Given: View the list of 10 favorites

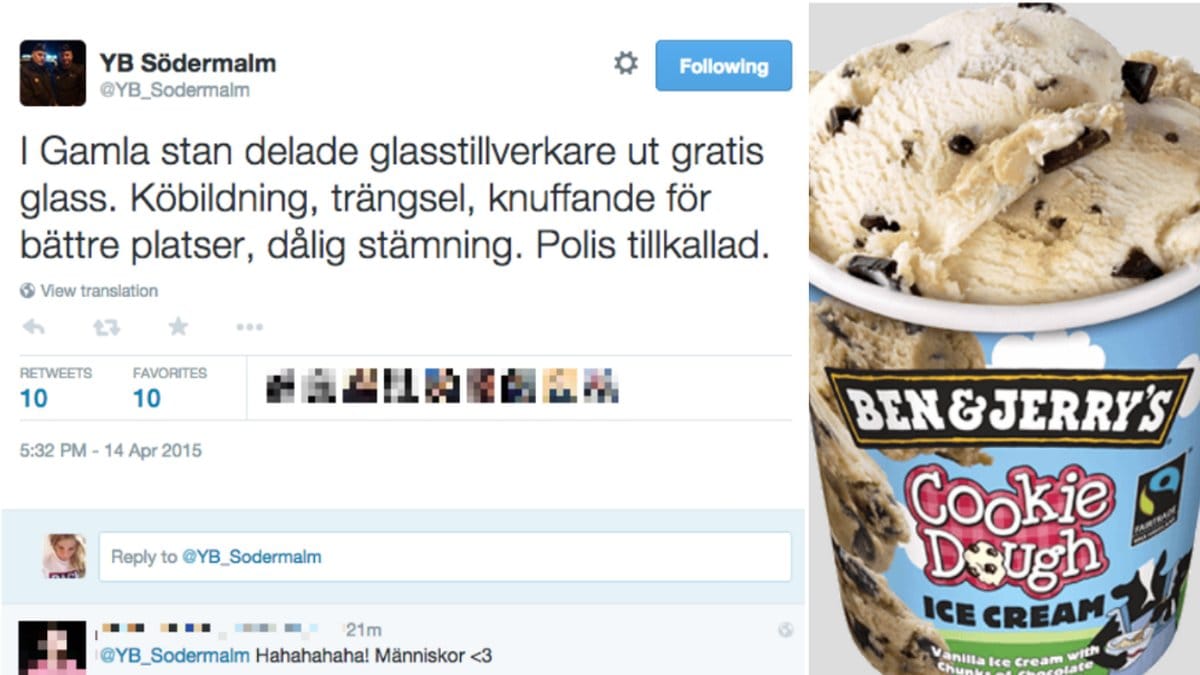Looking at the screenshot, I should point(170,387).
